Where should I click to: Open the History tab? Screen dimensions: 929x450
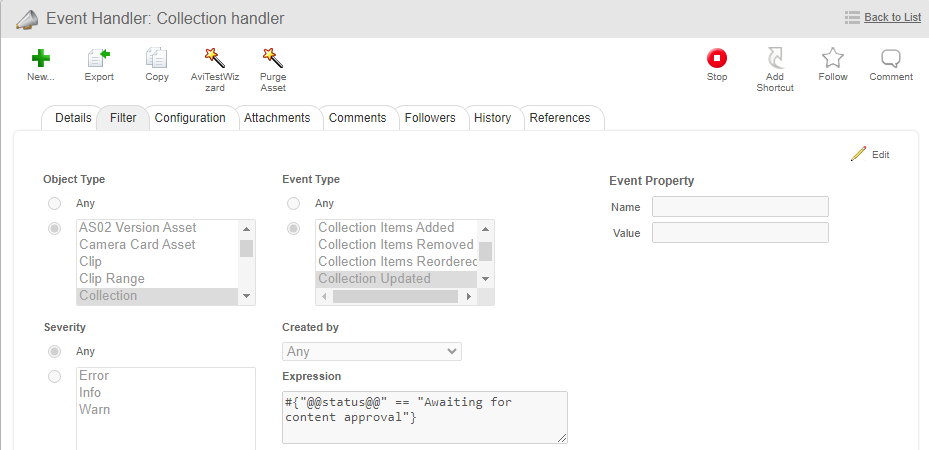[x=492, y=118]
